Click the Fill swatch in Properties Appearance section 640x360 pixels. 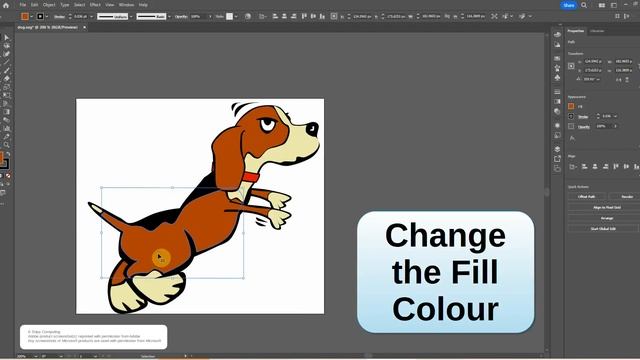[571, 106]
